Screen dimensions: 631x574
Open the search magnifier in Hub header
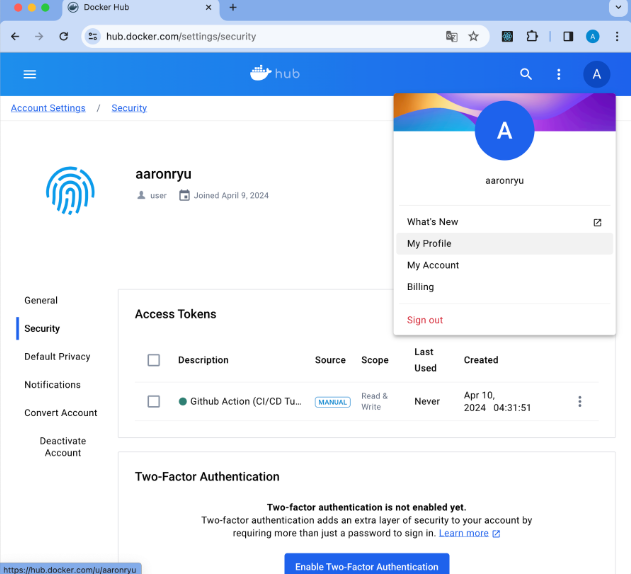click(526, 74)
